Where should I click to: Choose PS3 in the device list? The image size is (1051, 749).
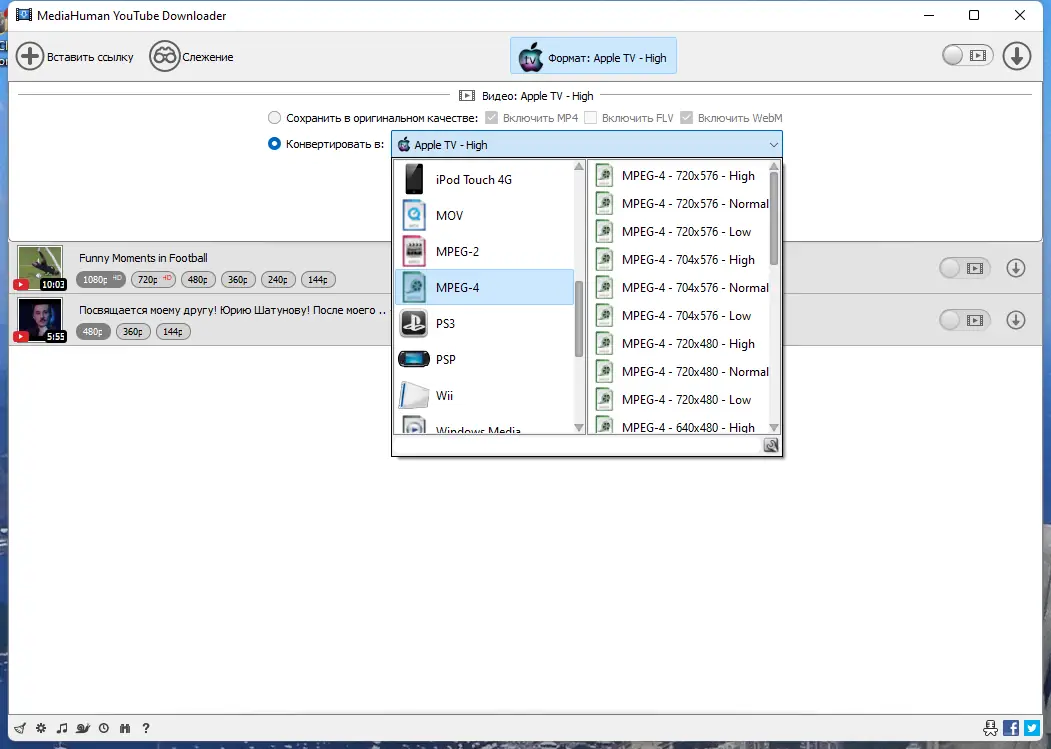click(x=484, y=323)
